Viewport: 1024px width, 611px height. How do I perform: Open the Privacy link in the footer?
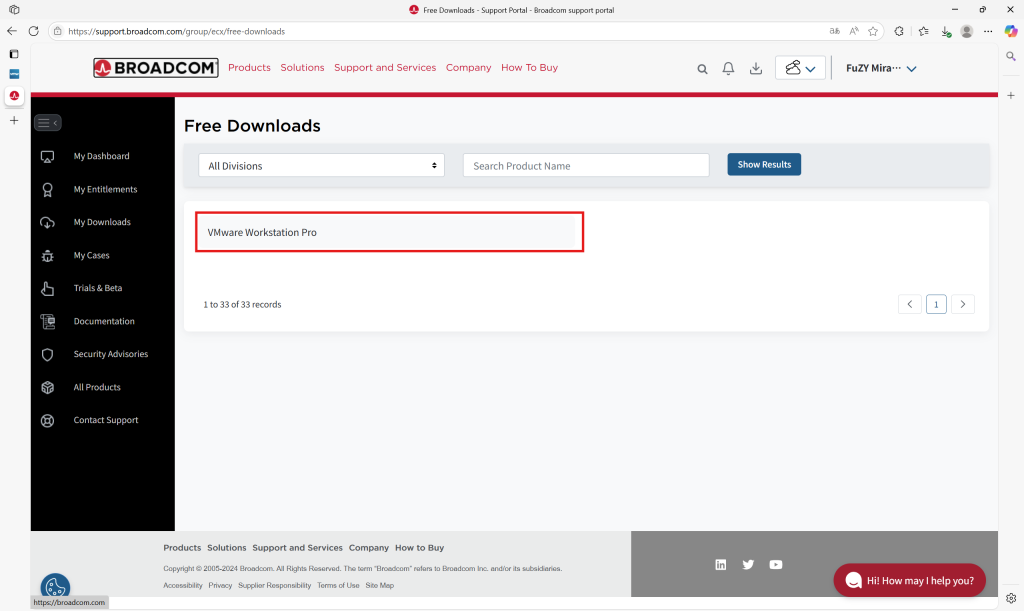coord(220,586)
